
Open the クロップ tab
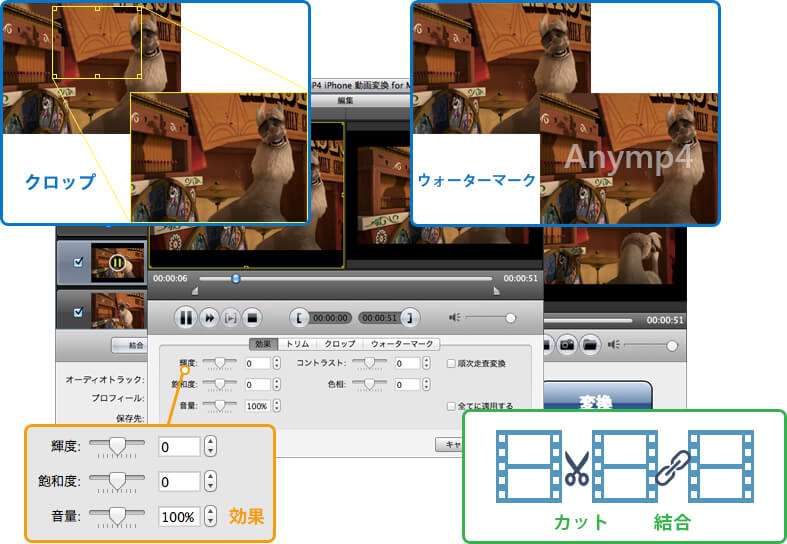[x=340, y=344]
